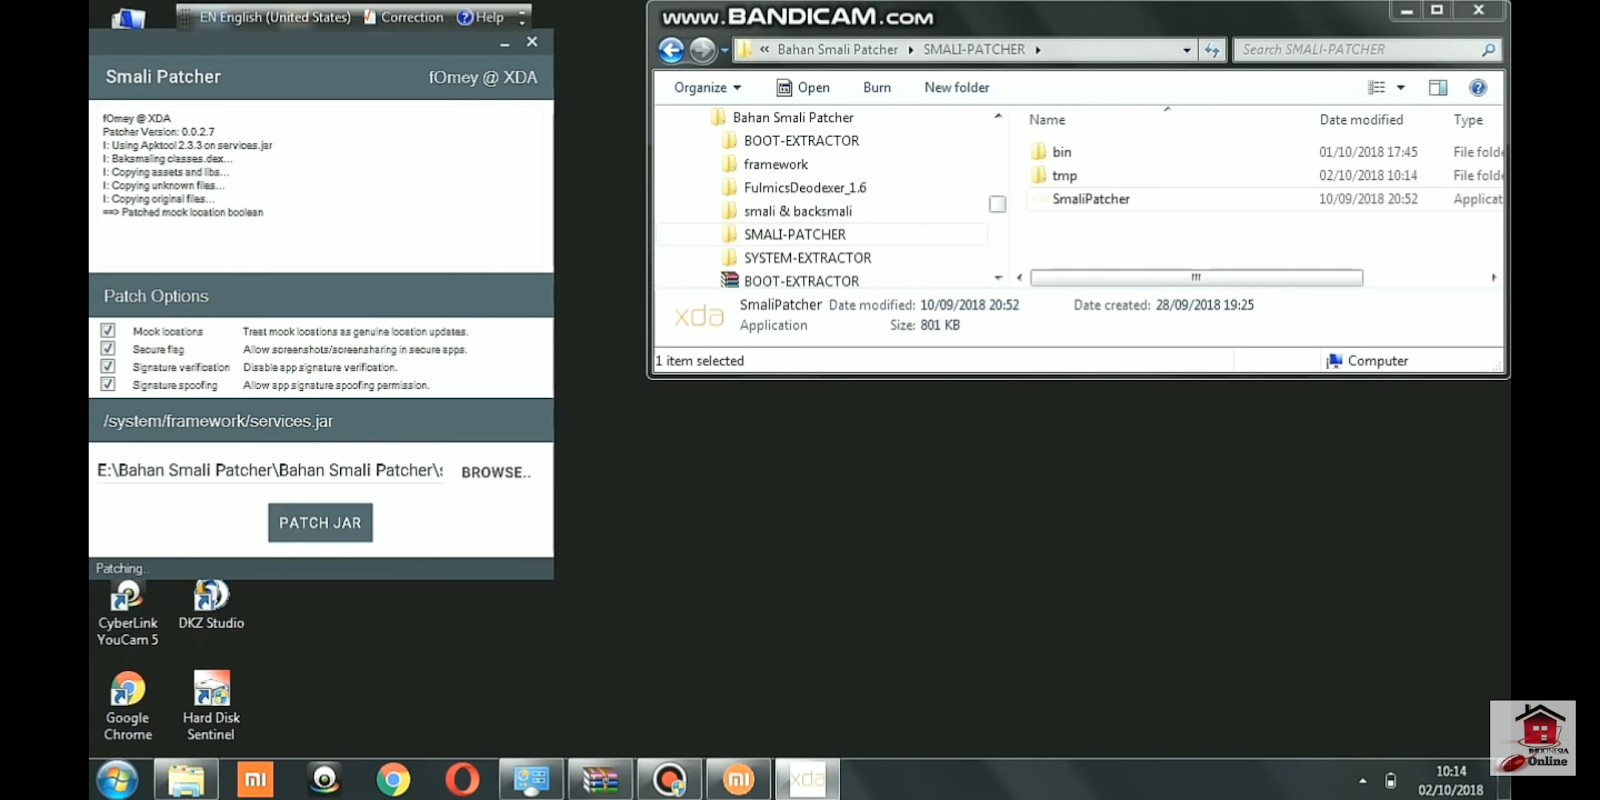Click the search magnifier in Explorer
This screenshot has width=1600, height=800.
click(x=1488, y=50)
